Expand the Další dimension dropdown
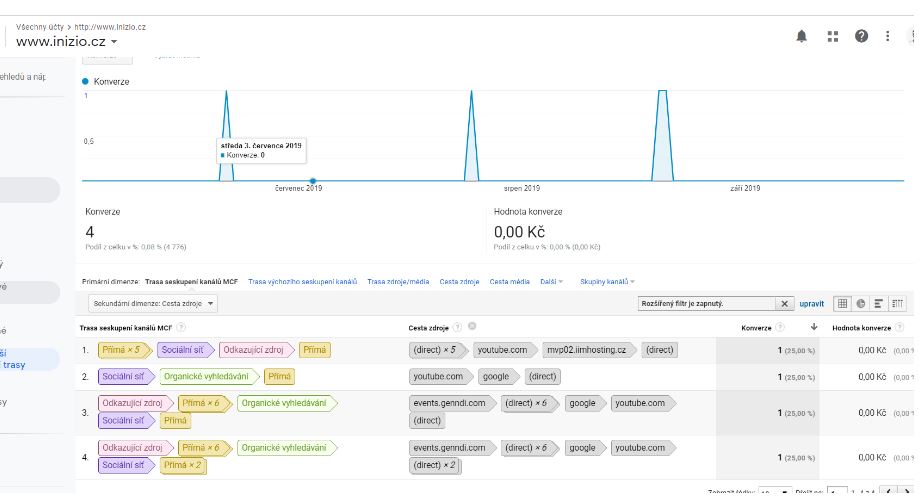The width and height of the screenshot is (919, 497). click(x=551, y=282)
